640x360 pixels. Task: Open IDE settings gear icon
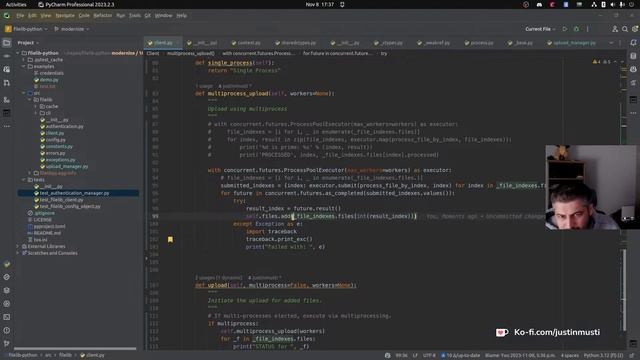click(x=635, y=29)
